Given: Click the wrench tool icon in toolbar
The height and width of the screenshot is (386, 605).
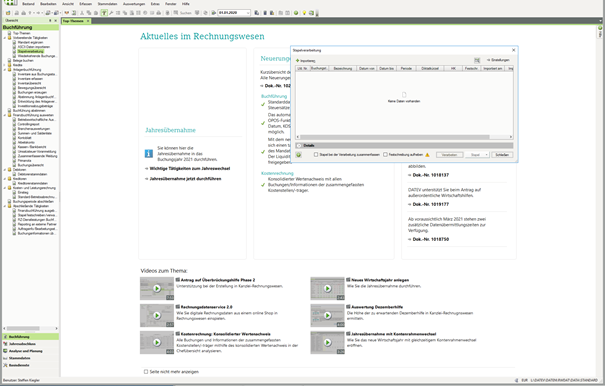Looking at the screenshot, I should (111, 13).
